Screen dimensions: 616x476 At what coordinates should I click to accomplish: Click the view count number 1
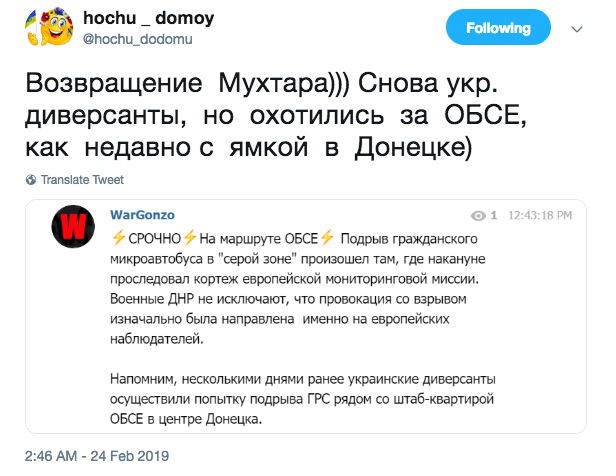click(493, 216)
